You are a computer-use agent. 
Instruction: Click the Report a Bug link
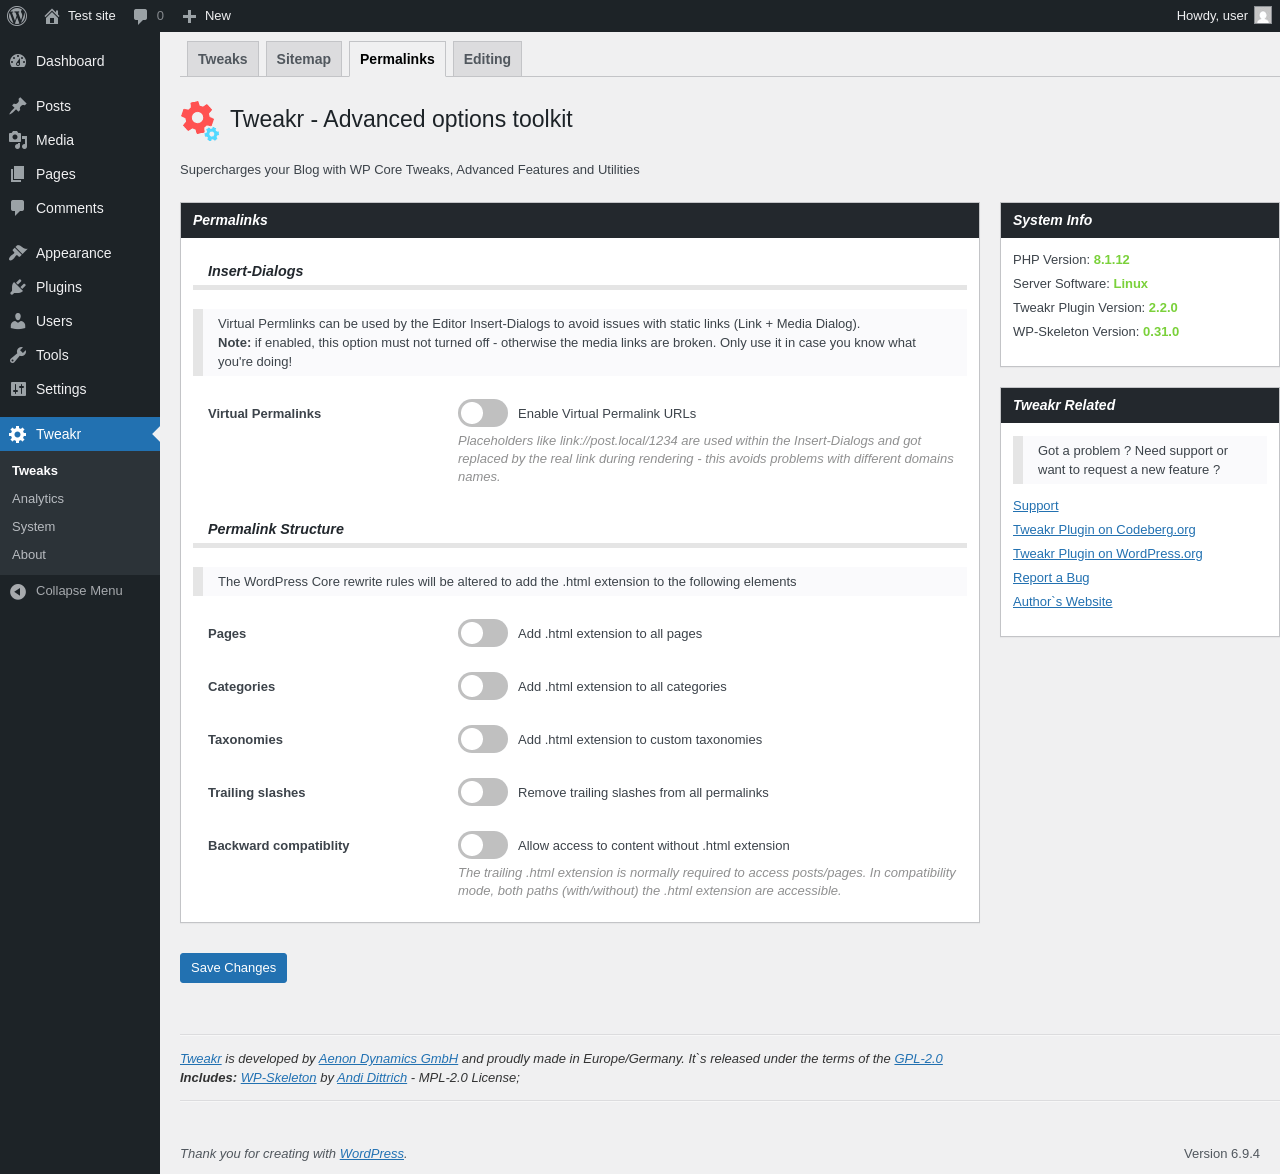tap(1051, 578)
